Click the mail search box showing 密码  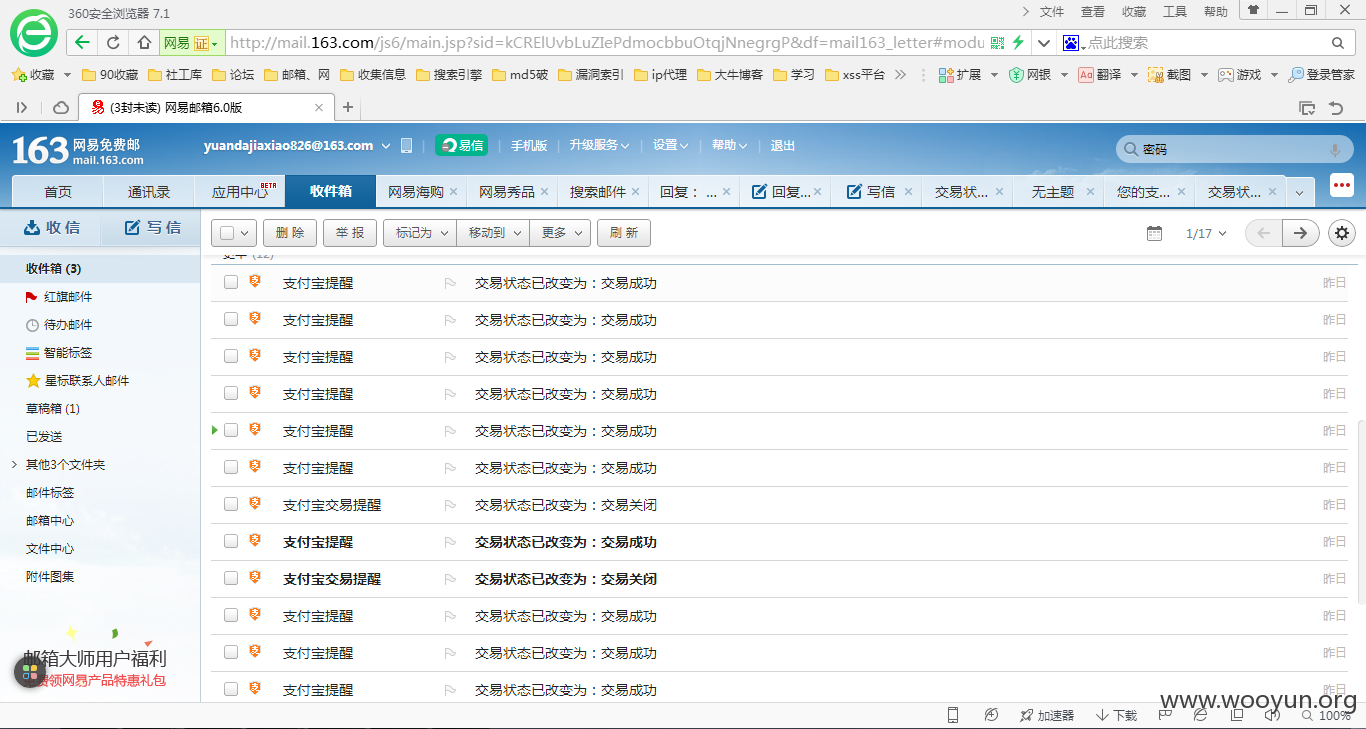(x=1234, y=150)
